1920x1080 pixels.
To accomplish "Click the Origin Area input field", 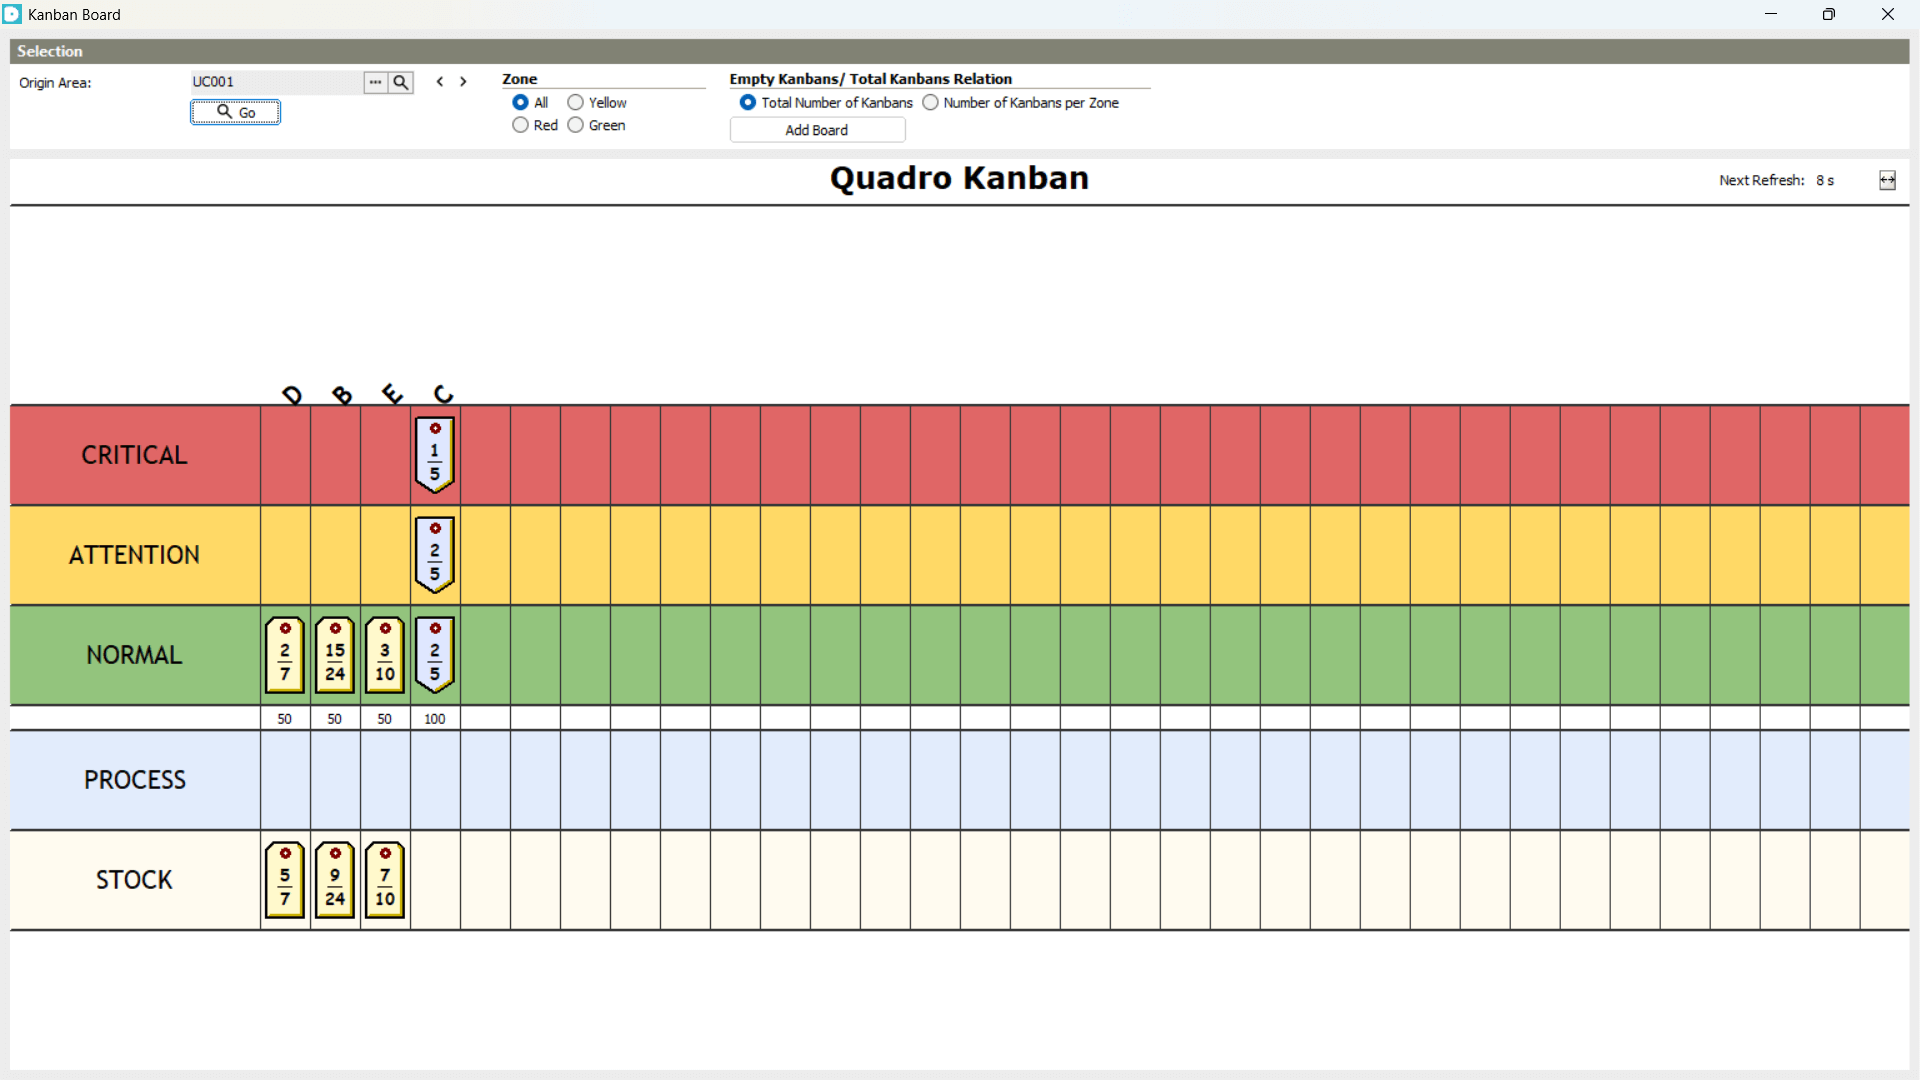I will point(276,82).
